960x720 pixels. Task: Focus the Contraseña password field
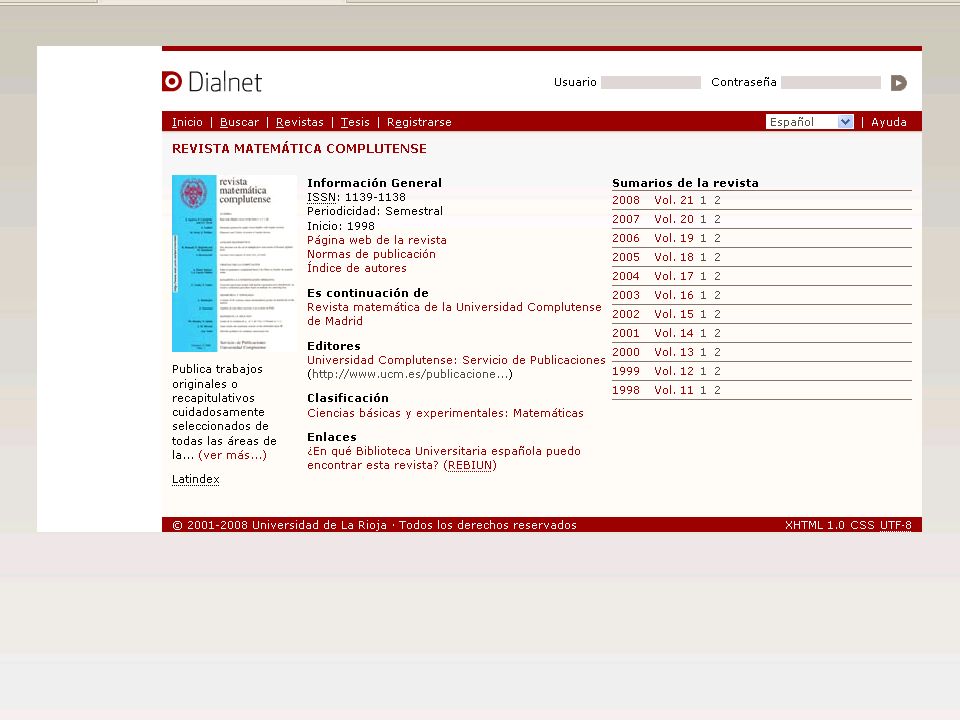point(831,83)
